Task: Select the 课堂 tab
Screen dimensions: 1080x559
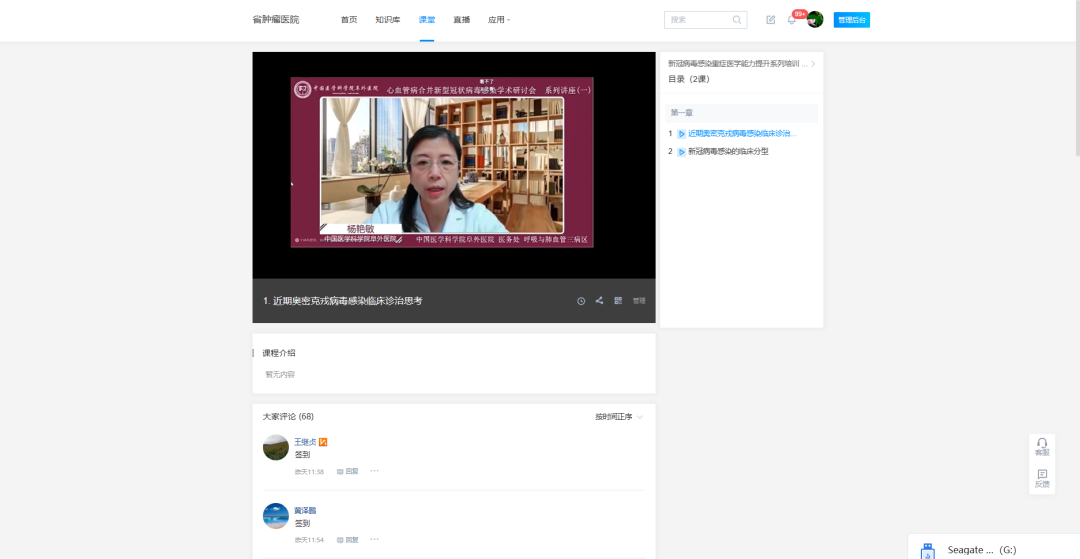Action: [x=427, y=20]
